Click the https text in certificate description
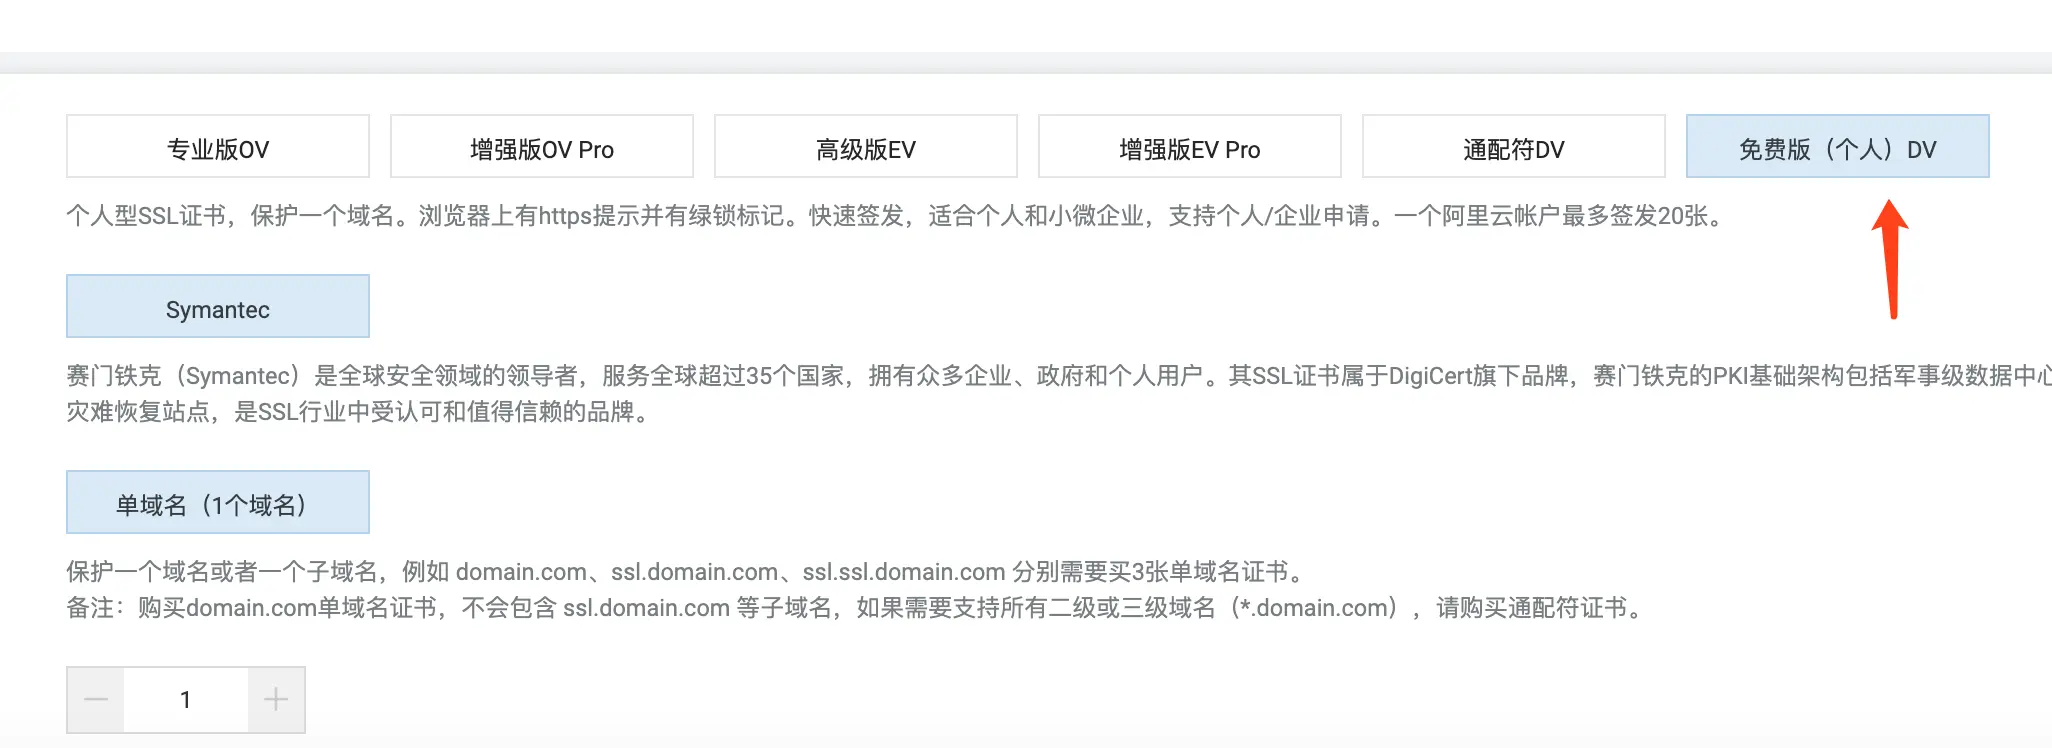 [565, 216]
